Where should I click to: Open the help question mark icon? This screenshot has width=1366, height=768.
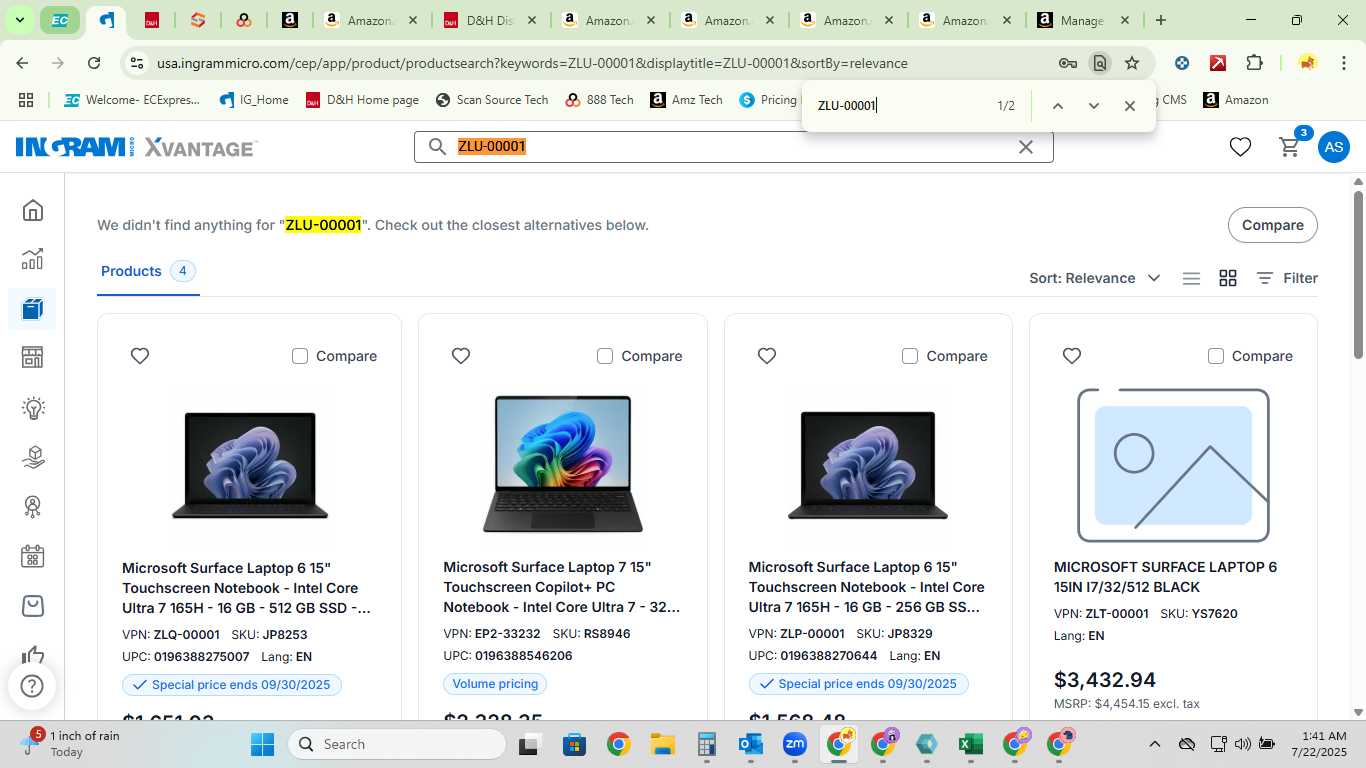point(32,686)
